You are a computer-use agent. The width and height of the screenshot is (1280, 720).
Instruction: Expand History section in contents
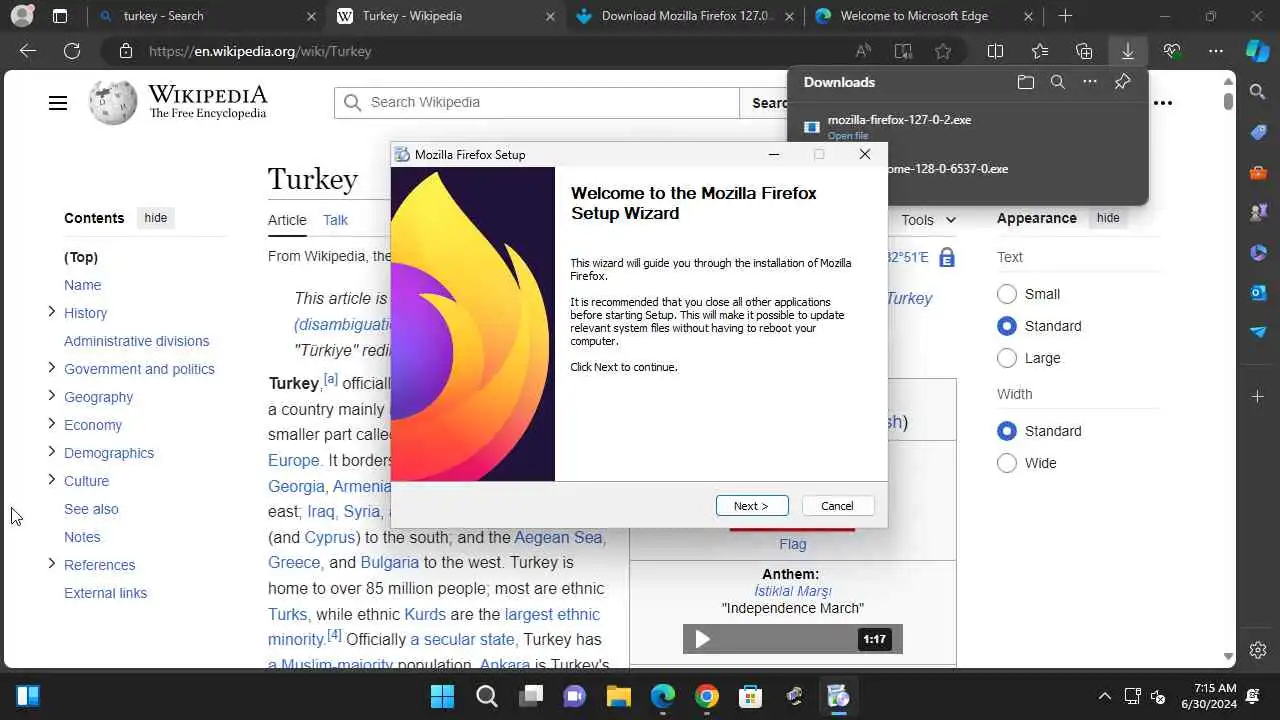(x=51, y=312)
